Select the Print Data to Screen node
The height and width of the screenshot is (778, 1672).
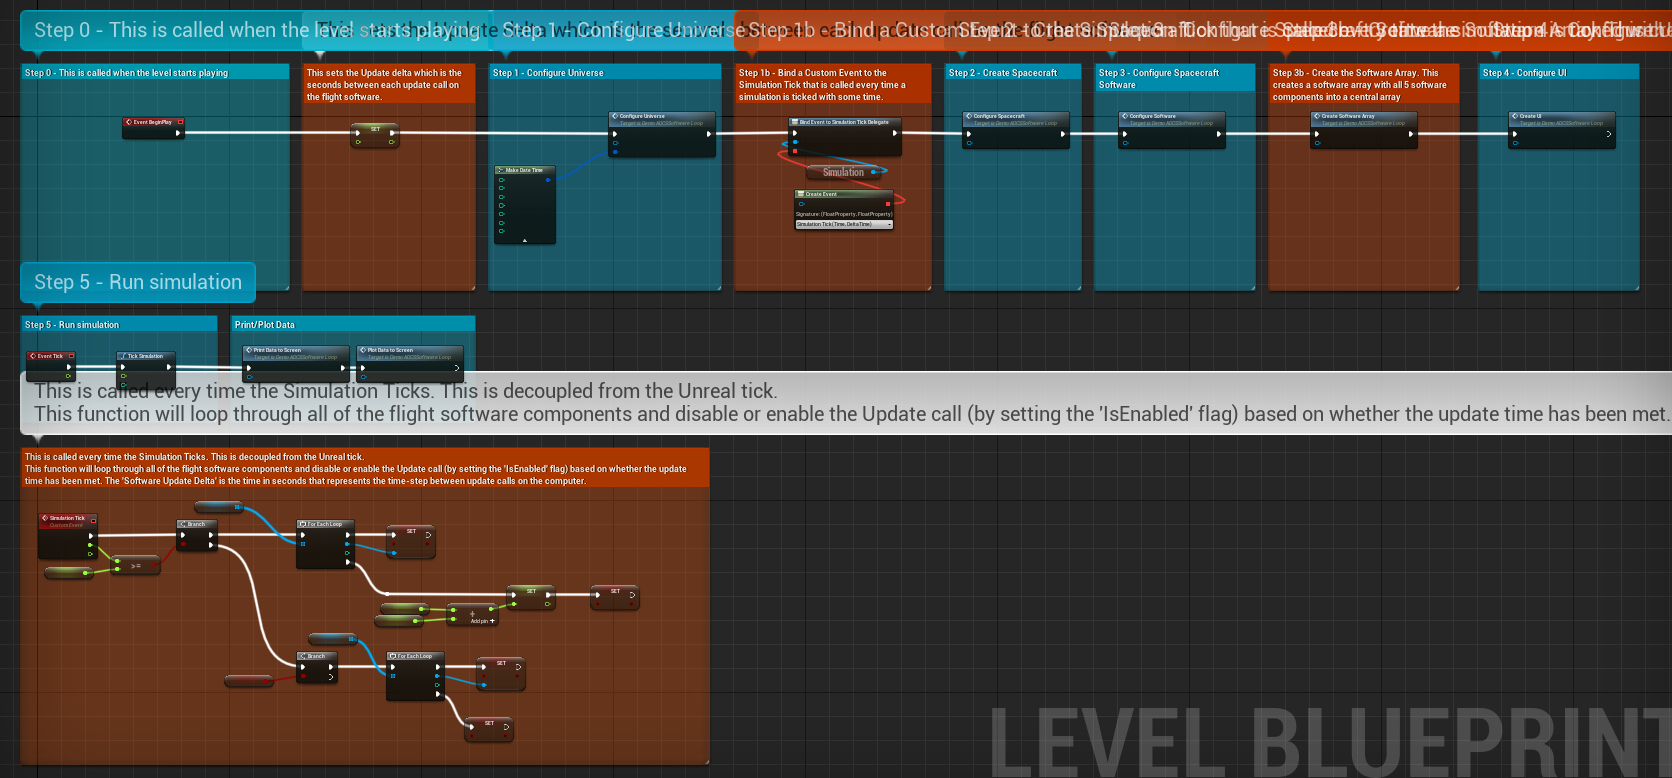point(295,351)
